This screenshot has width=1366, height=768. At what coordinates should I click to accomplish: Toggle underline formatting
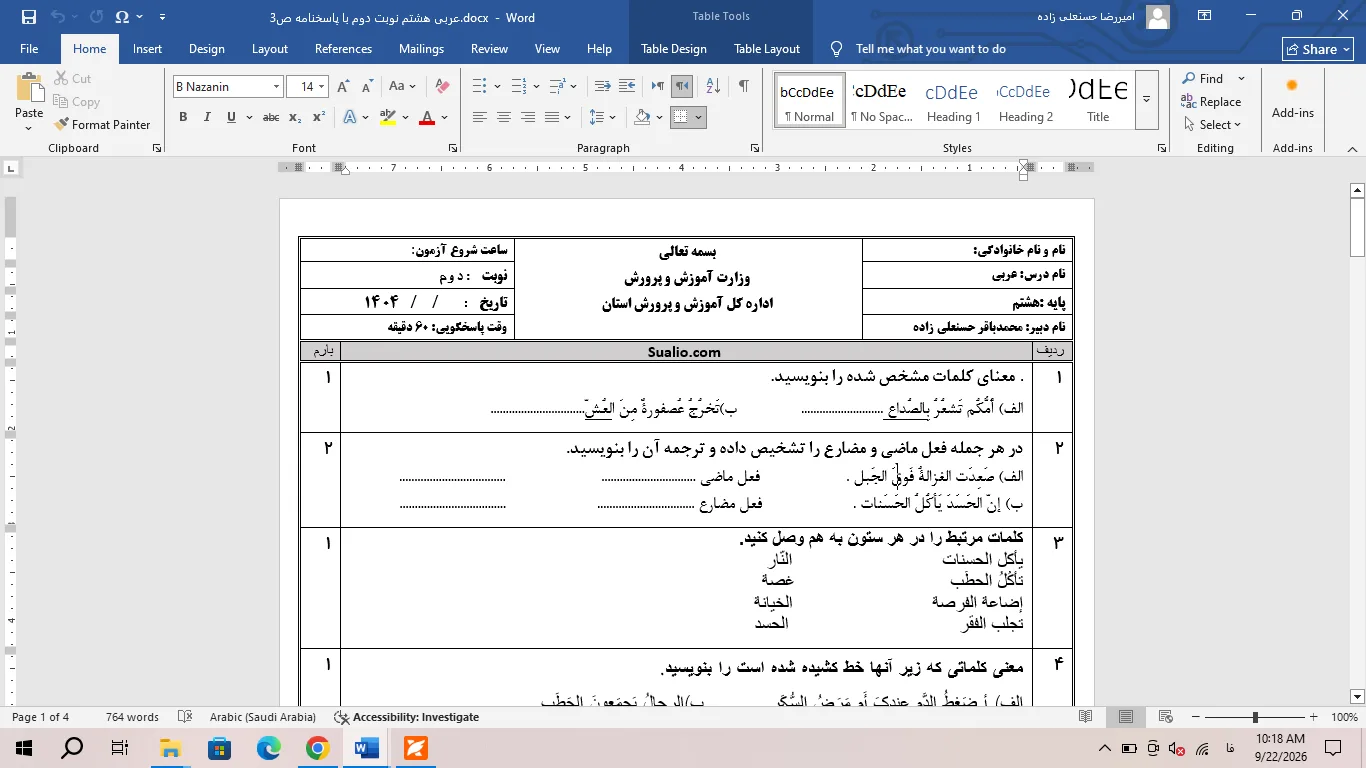pyautogui.click(x=231, y=117)
